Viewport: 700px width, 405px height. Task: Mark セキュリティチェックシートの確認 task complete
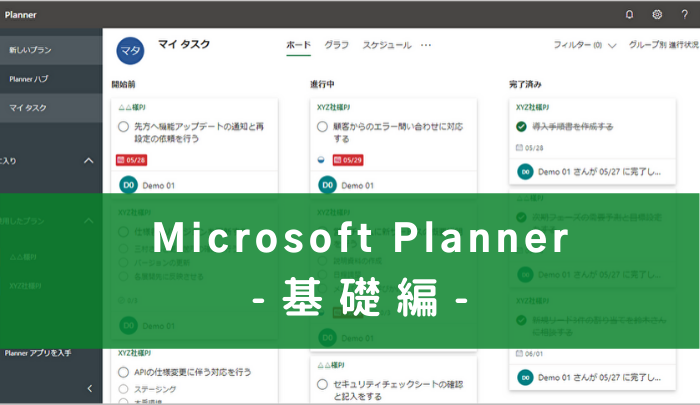pos(322,384)
